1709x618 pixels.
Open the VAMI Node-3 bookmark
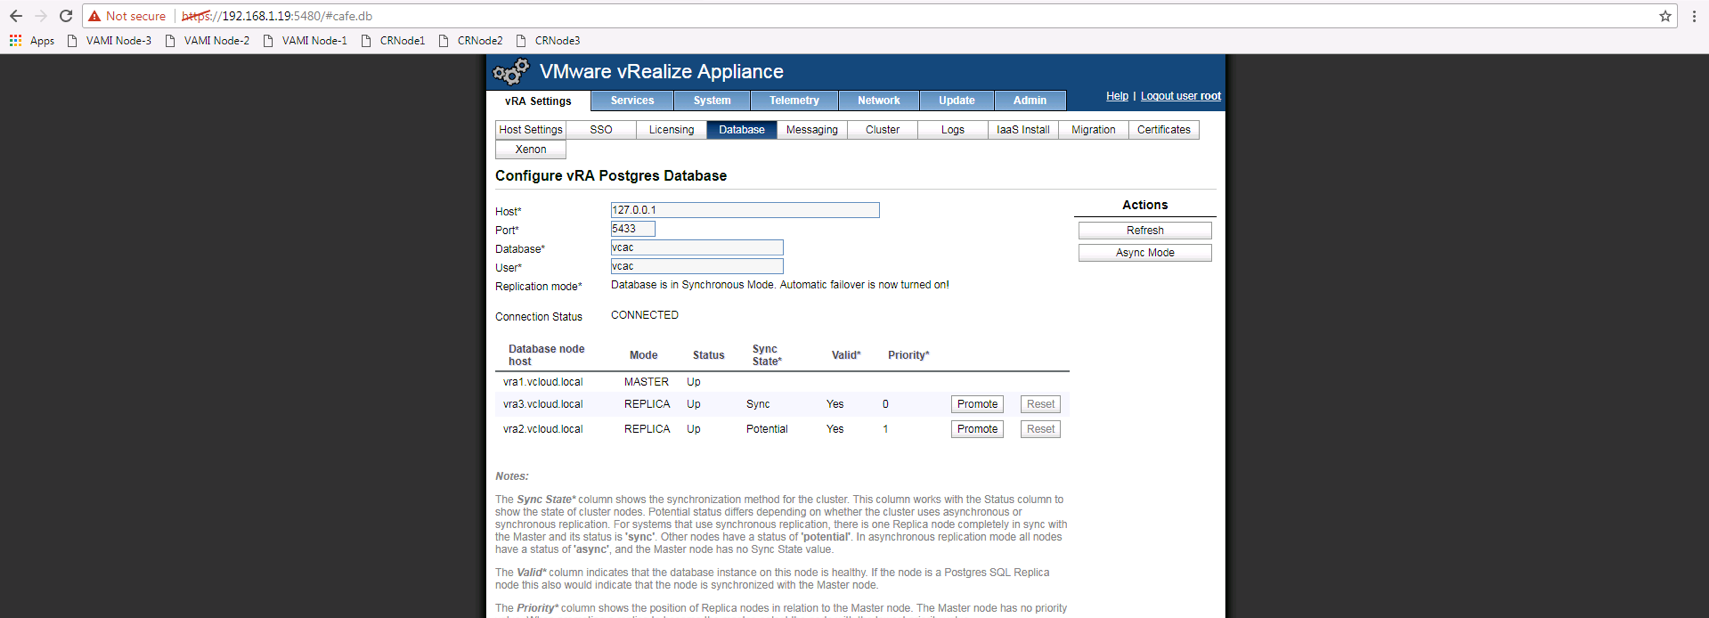(109, 41)
